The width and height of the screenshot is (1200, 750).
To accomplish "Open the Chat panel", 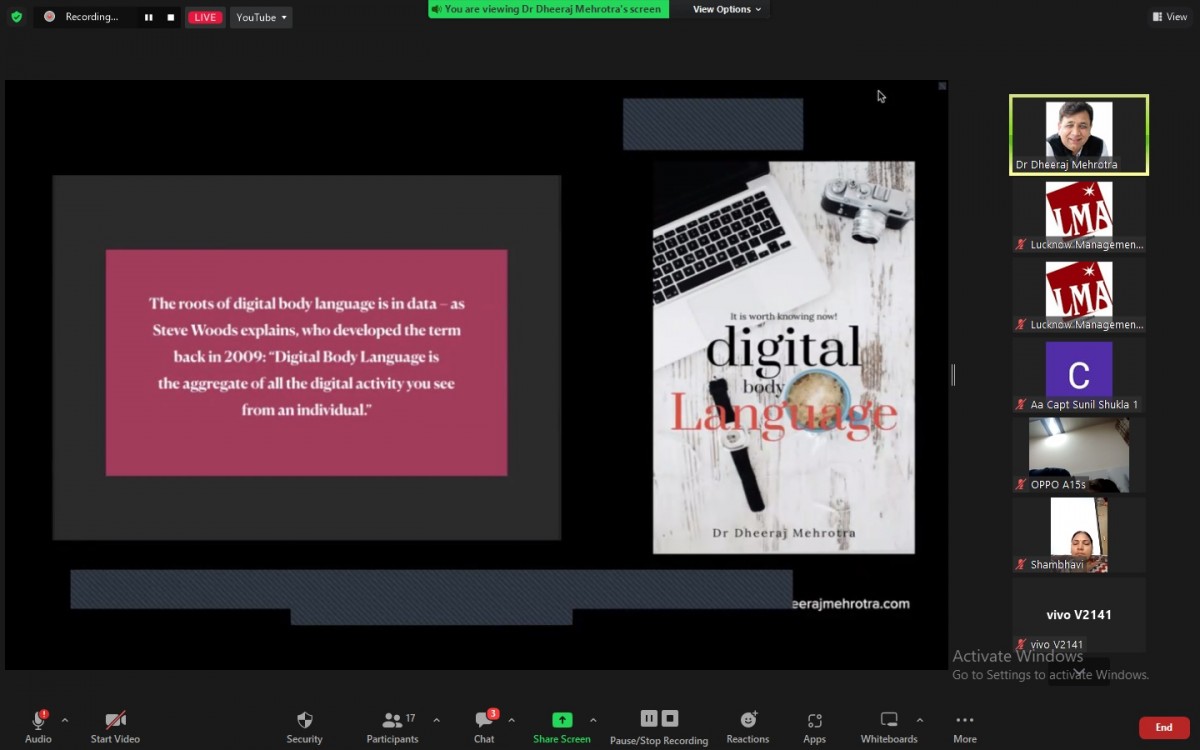I will click(485, 726).
